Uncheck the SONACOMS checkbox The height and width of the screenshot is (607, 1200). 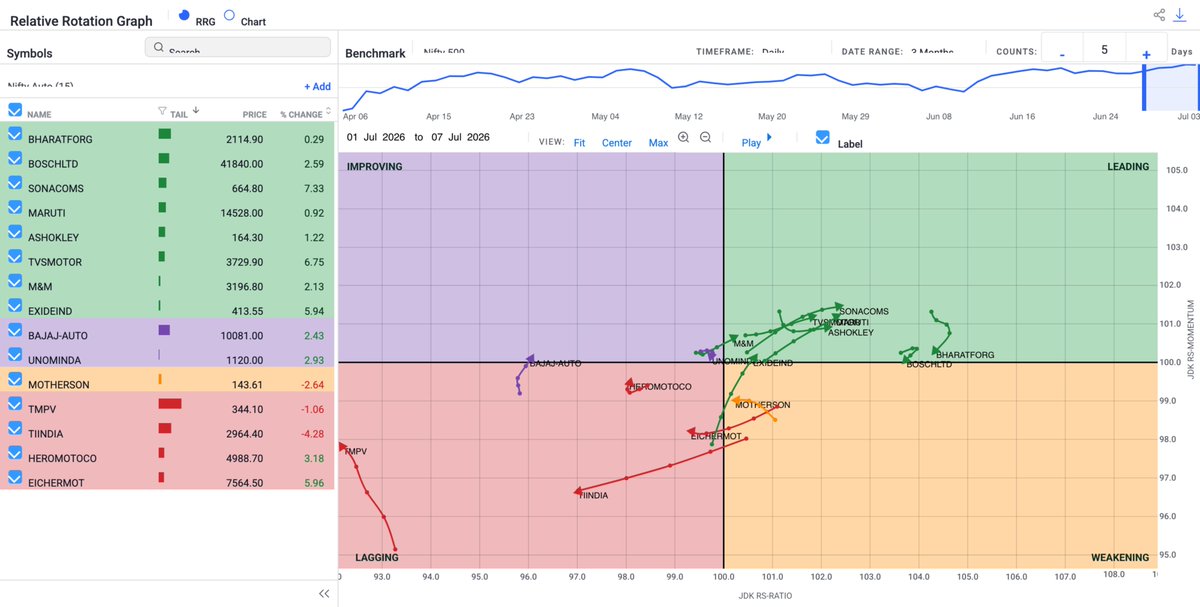pos(15,182)
